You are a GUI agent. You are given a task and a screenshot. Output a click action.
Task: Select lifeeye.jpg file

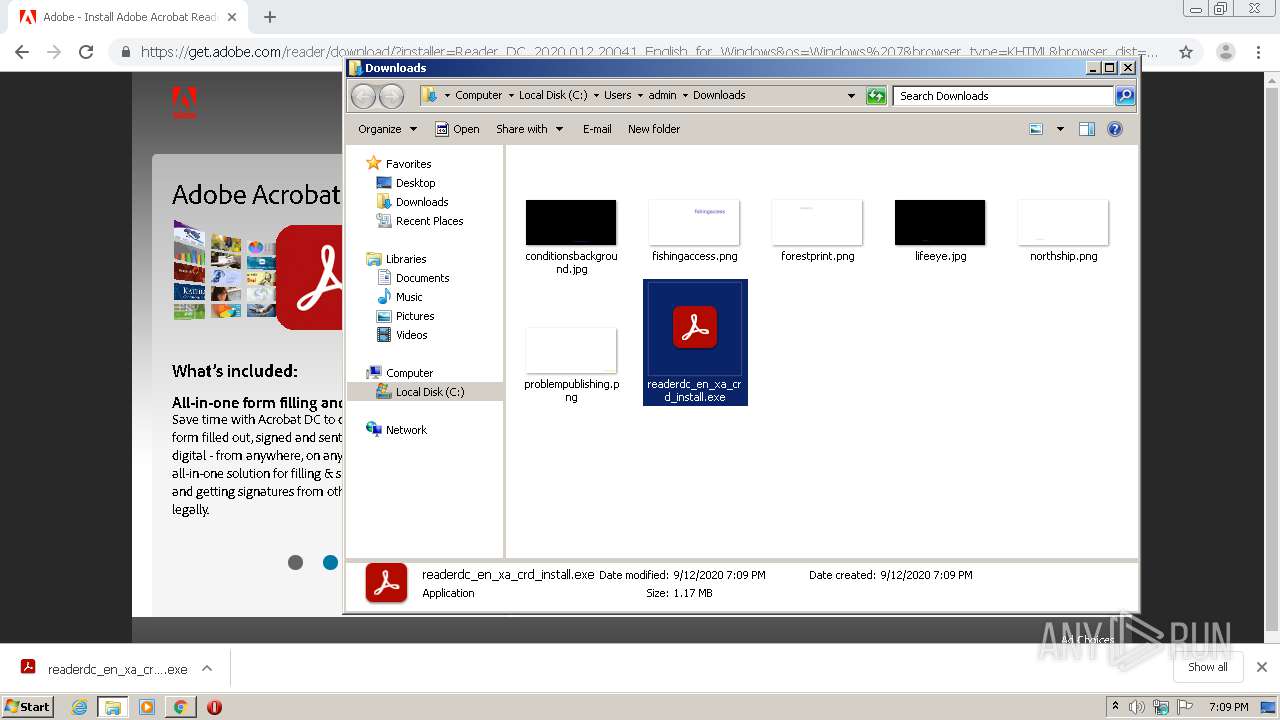[940, 231]
